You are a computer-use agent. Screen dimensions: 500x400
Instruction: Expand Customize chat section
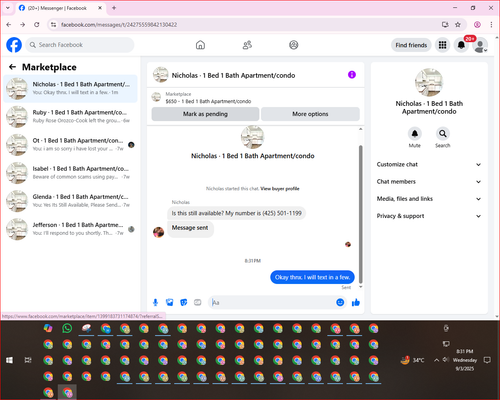(x=429, y=164)
